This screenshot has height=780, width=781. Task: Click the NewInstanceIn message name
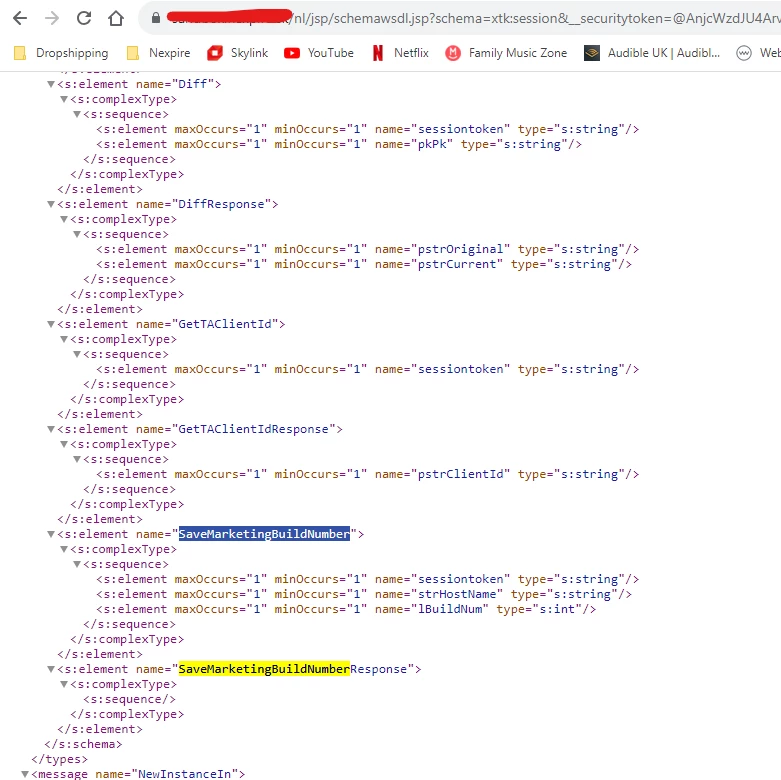(x=184, y=774)
